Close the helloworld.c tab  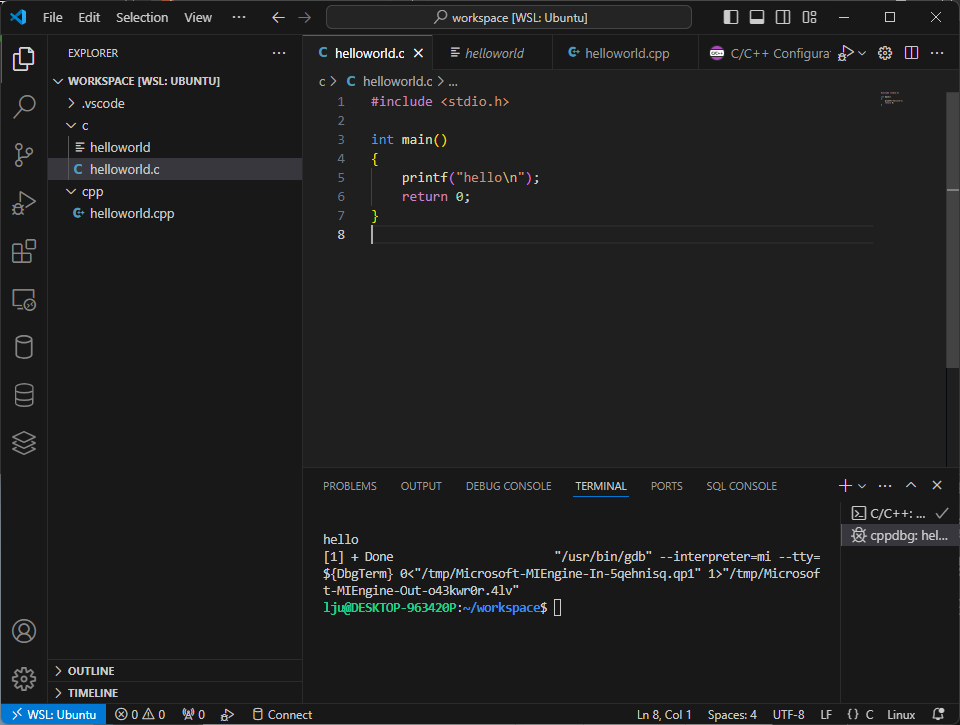[x=418, y=53]
